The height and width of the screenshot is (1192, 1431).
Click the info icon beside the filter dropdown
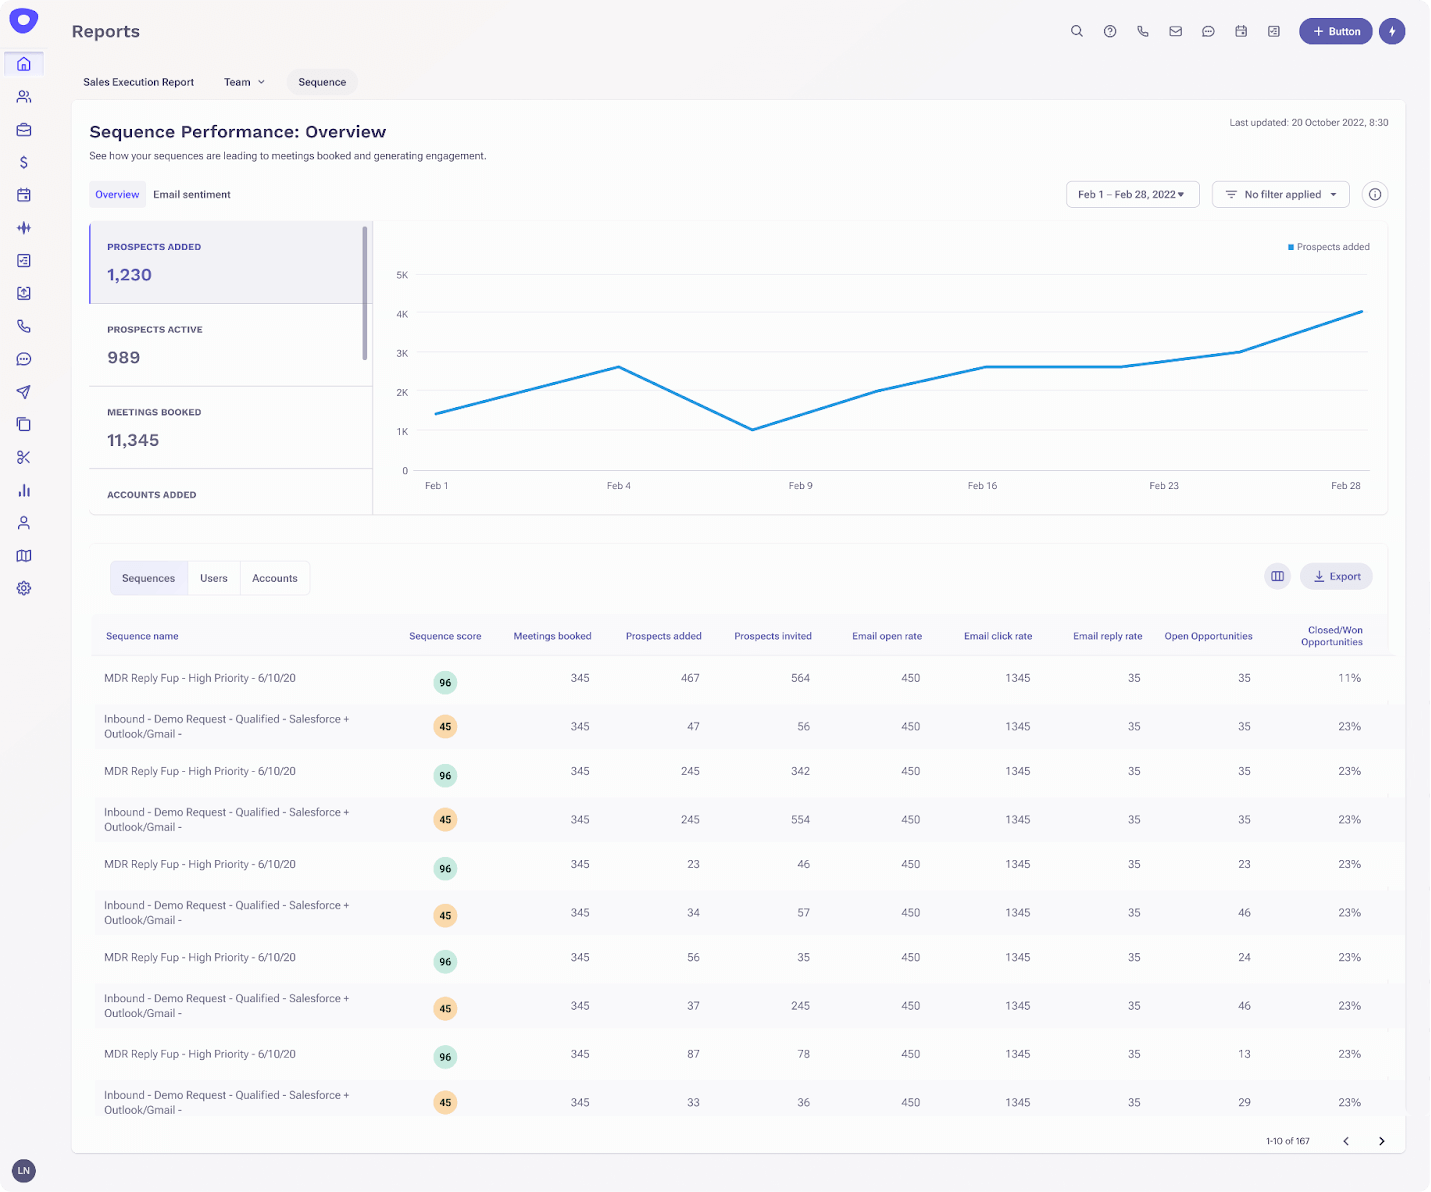tap(1375, 194)
